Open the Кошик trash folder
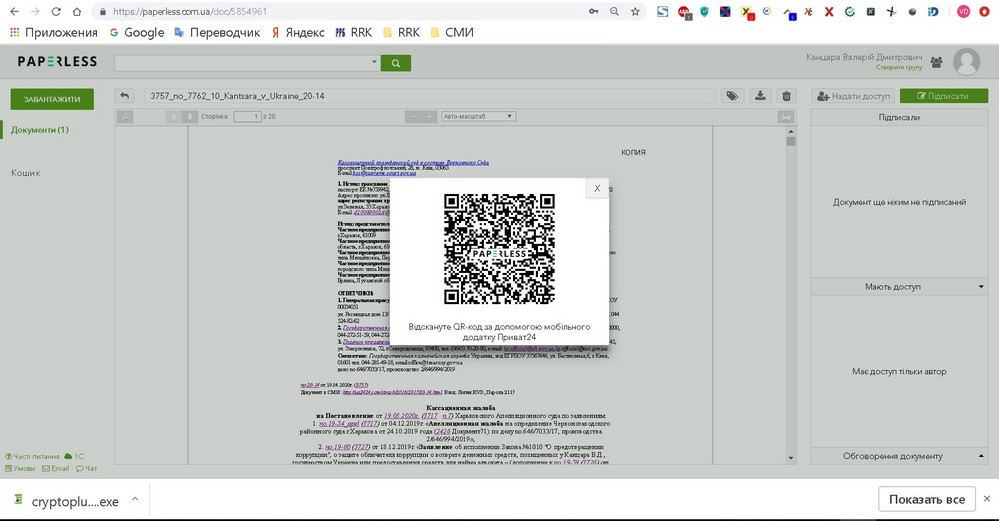The width and height of the screenshot is (999, 521). (25, 173)
